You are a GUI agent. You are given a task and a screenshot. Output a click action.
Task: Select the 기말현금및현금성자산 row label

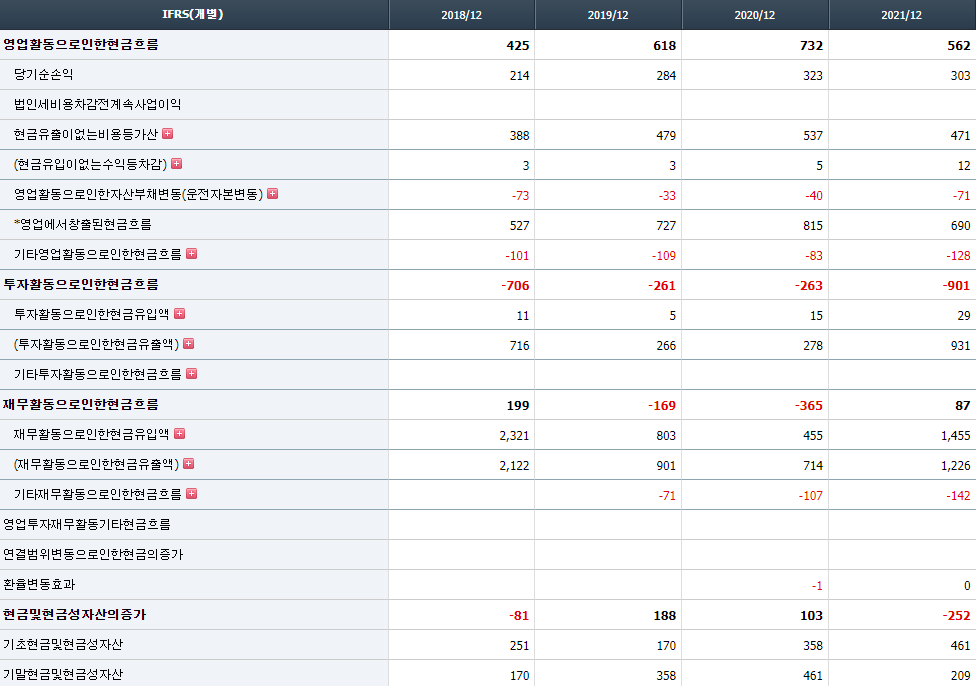(62, 674)
